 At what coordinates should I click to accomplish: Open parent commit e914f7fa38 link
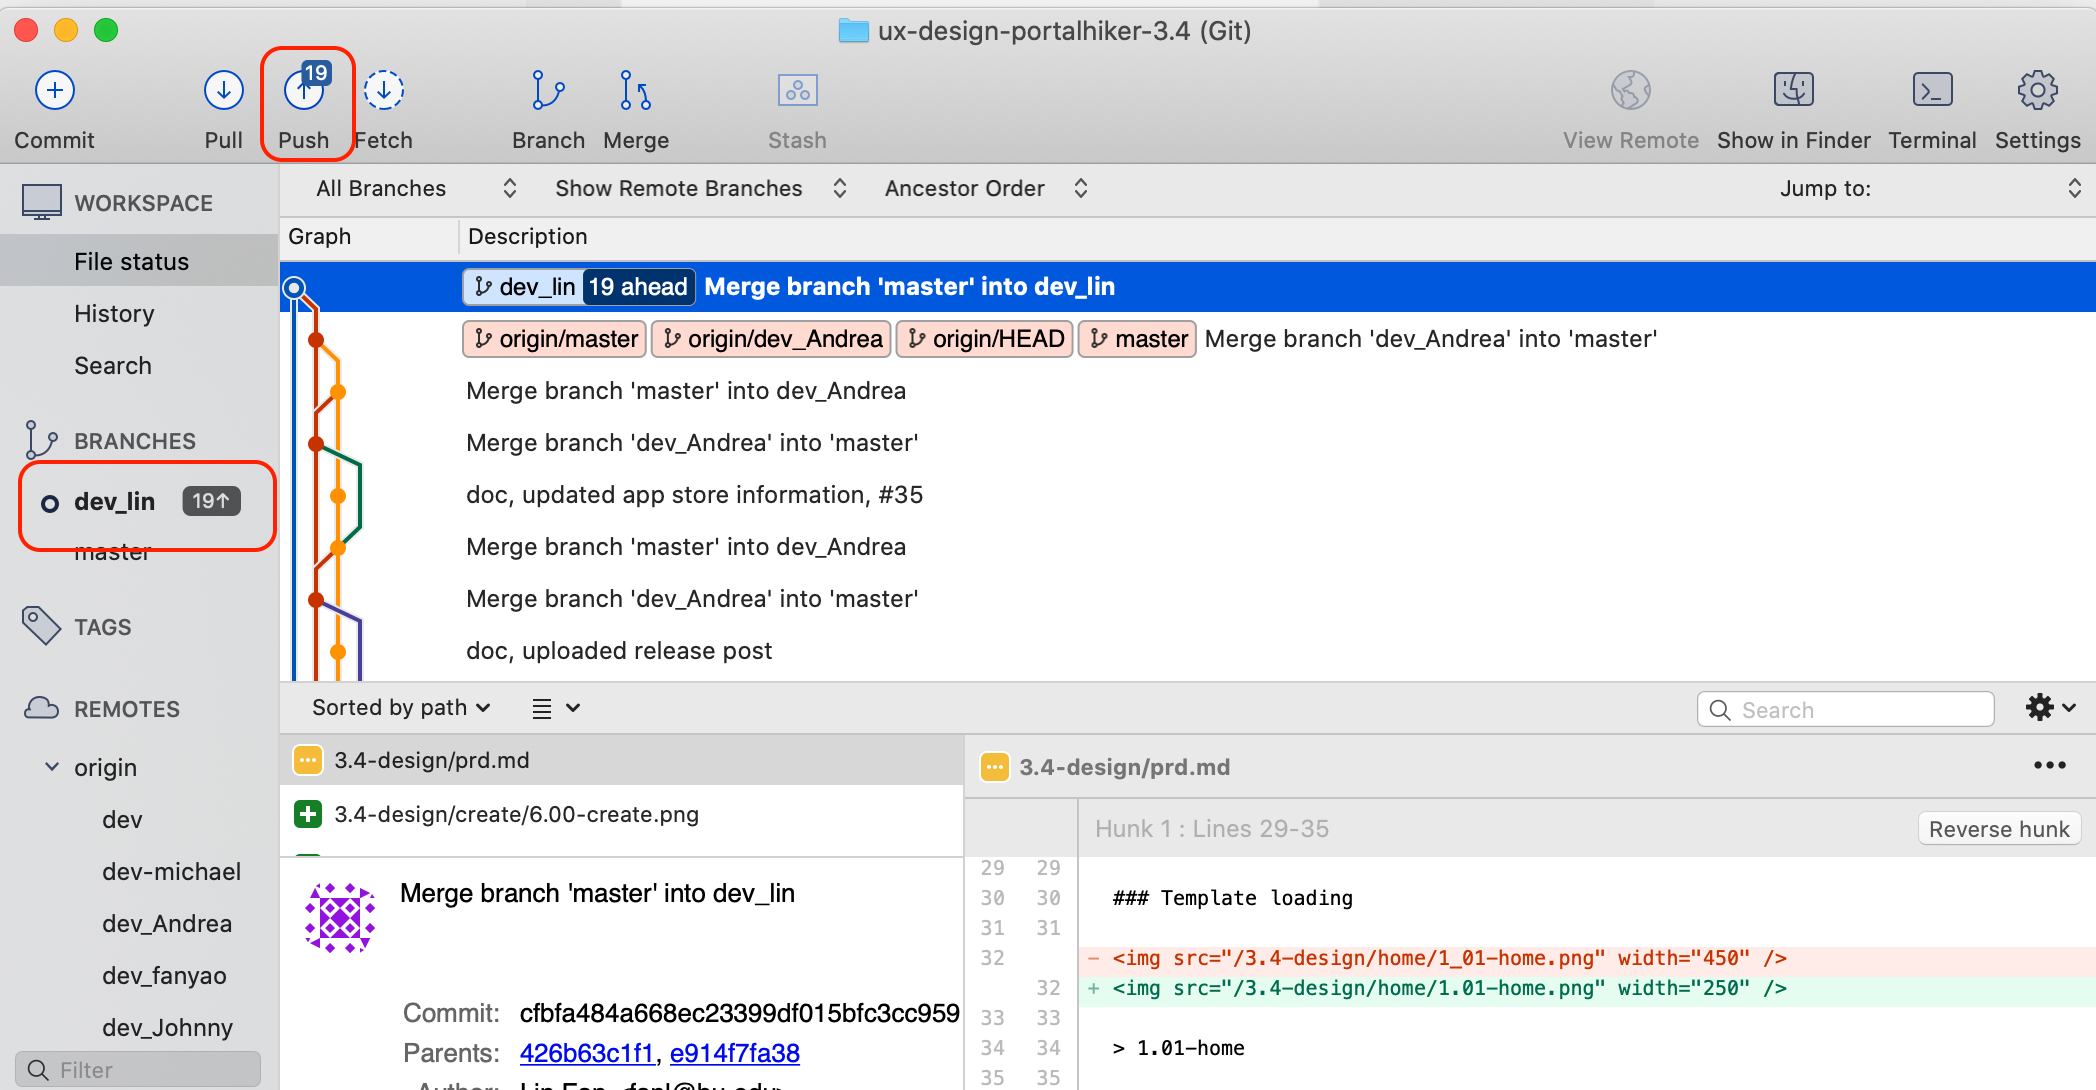[x=735, y=1053]
